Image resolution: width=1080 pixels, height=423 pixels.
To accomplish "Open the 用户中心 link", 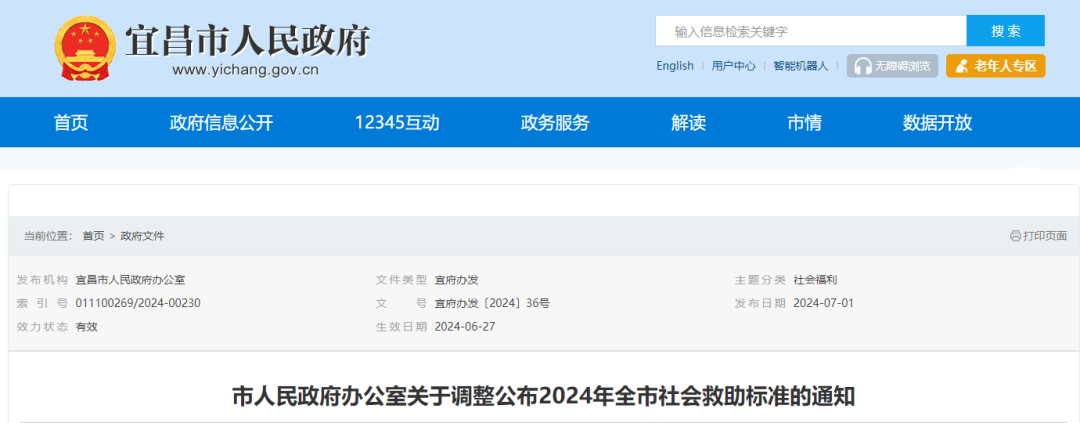I will (x=733, y=66).
